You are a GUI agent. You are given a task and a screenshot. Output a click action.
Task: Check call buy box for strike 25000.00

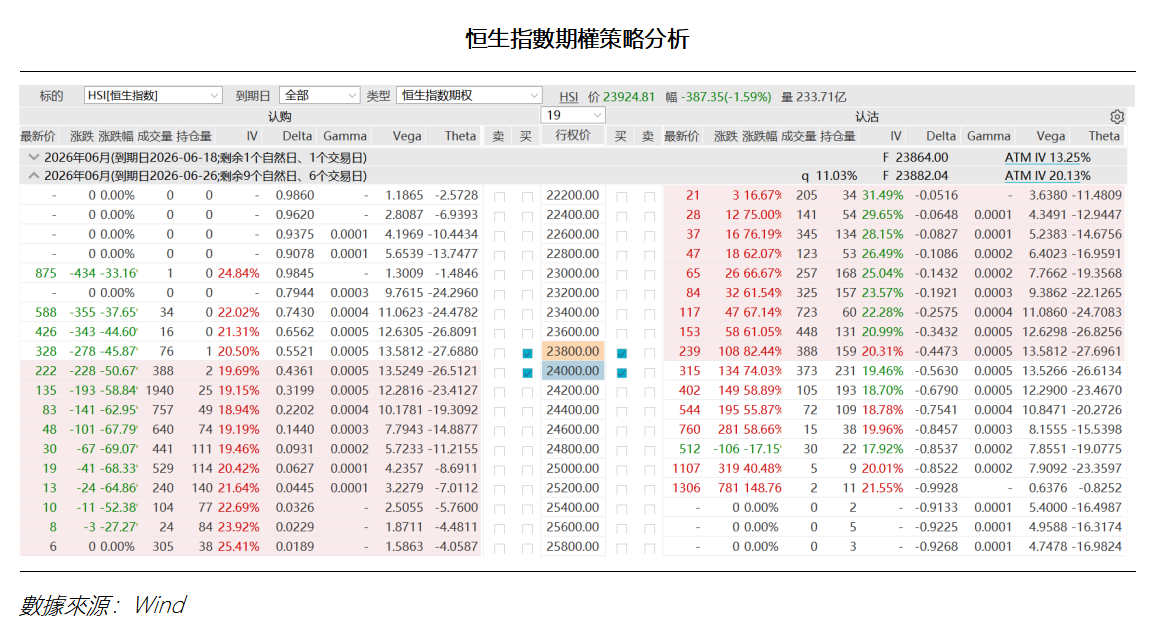(x=527, y=470)
